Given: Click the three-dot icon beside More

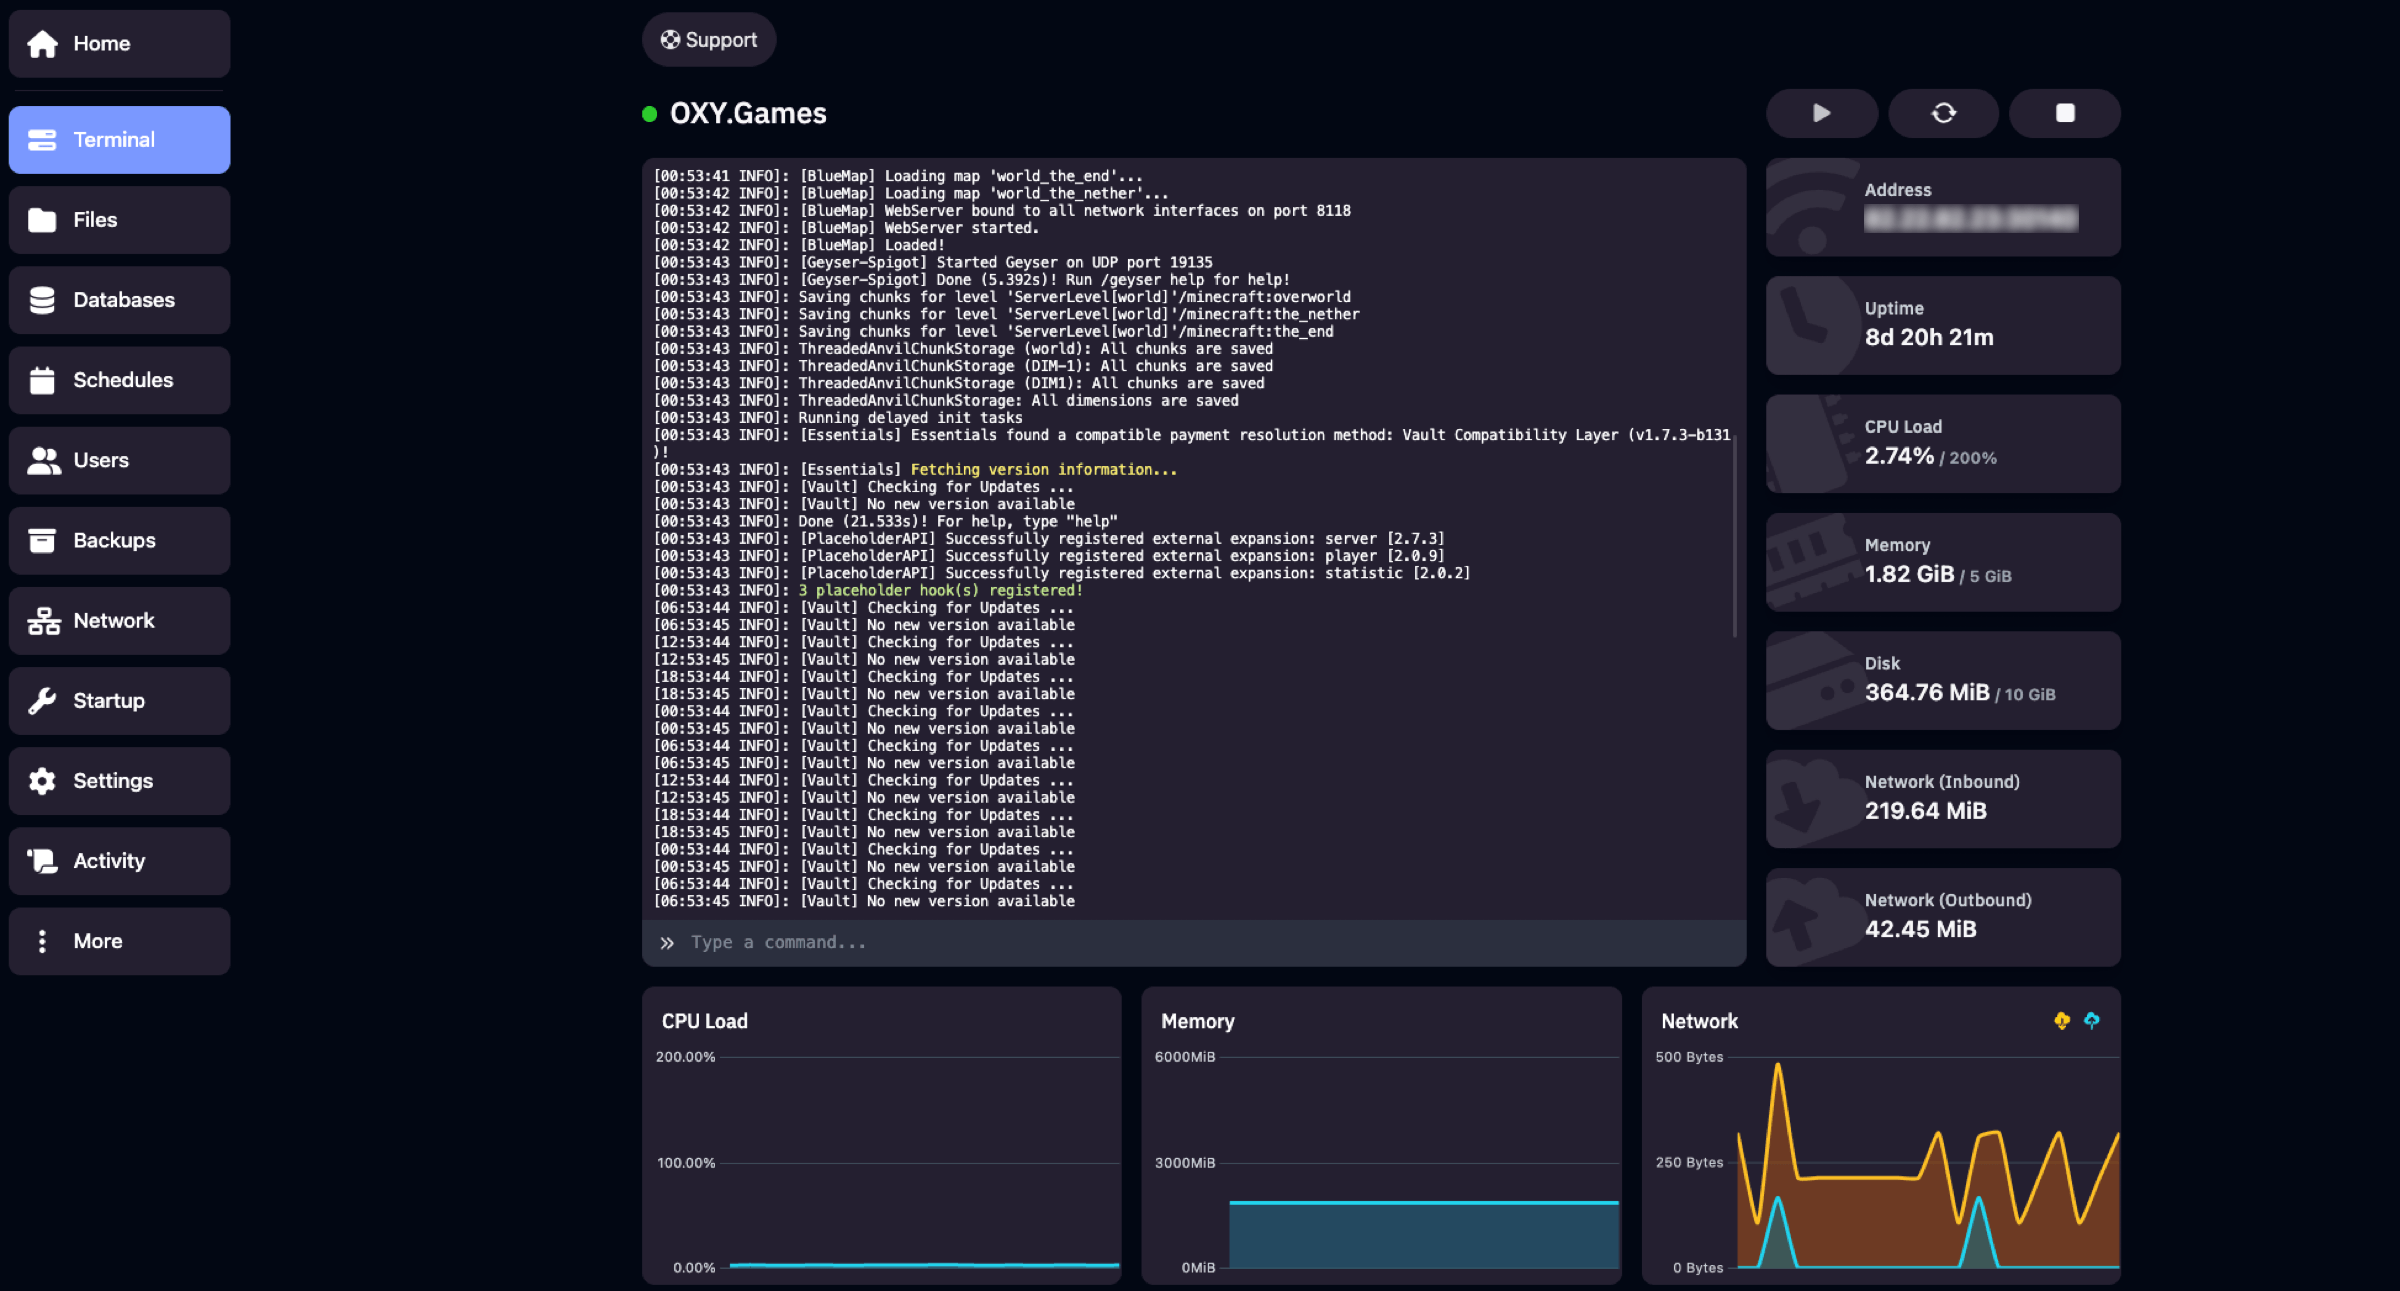Looking at the screenshot, I should coord(42,940).
